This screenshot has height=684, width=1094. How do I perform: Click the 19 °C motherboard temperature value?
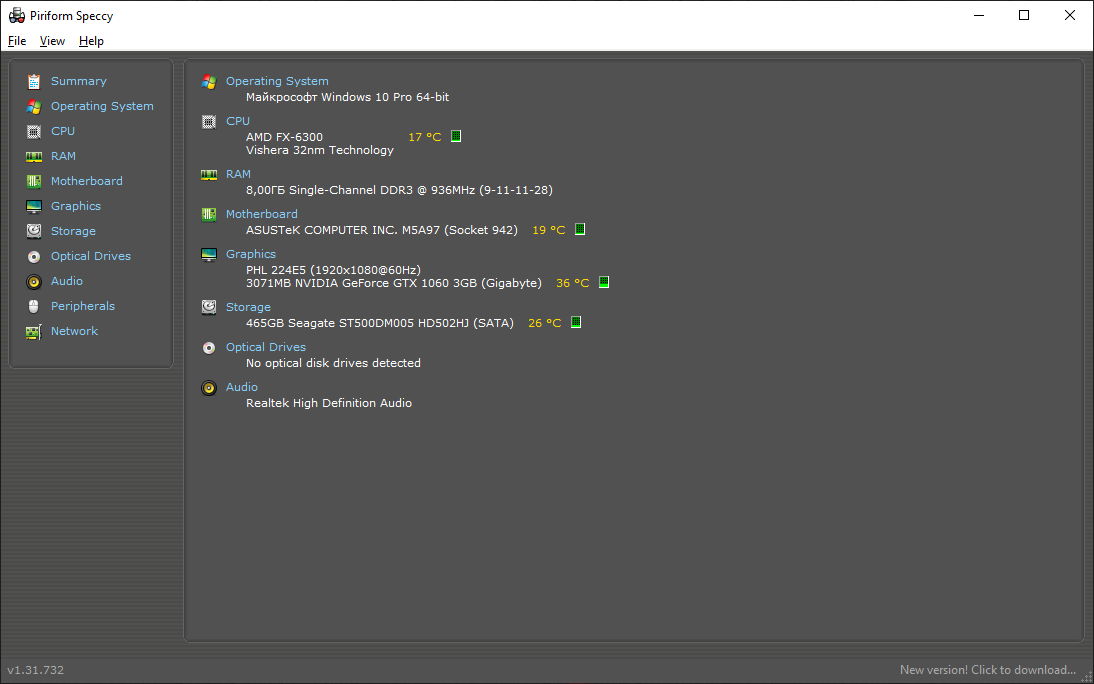tap(548, 230)
